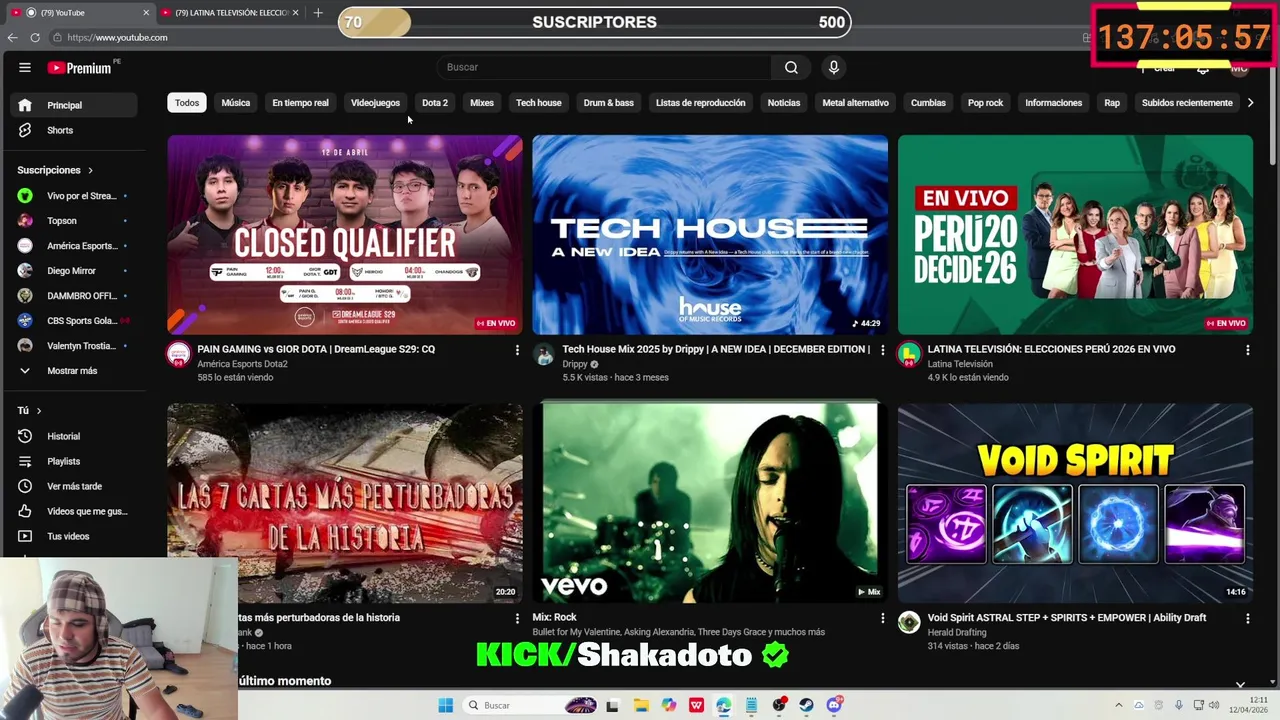Select the Dota 2 filter chip
The height and width of the screenshot is (720, 1280).
435,103
